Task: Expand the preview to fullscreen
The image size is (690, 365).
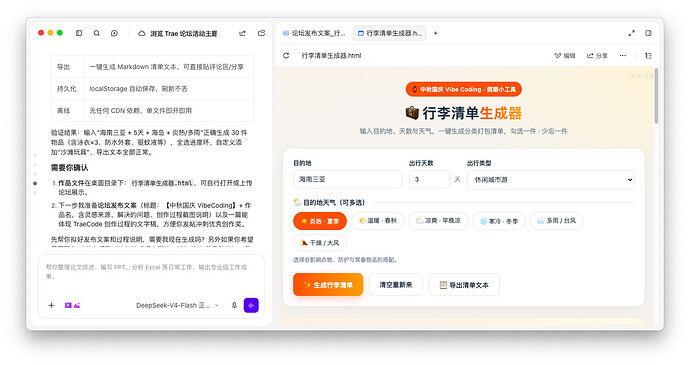Action: pyautogui.click(x=631, y=33)
